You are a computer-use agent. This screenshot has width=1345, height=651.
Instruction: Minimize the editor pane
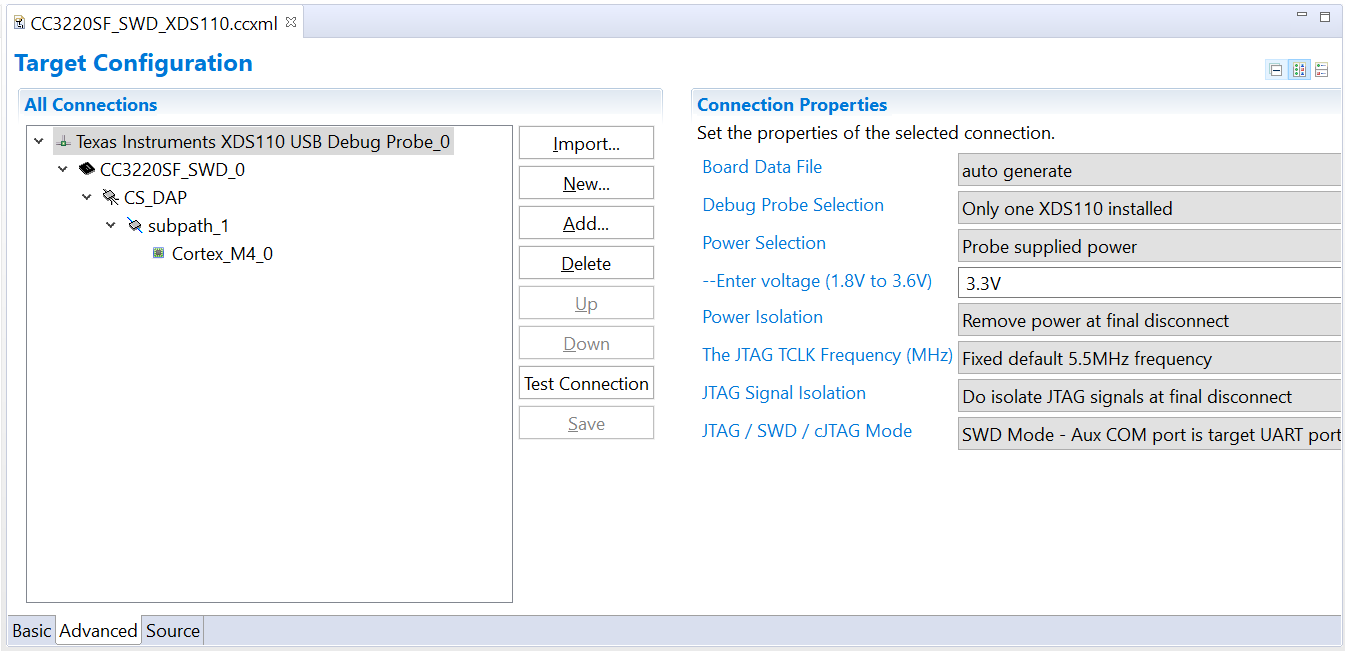(x=1302, y=15)
